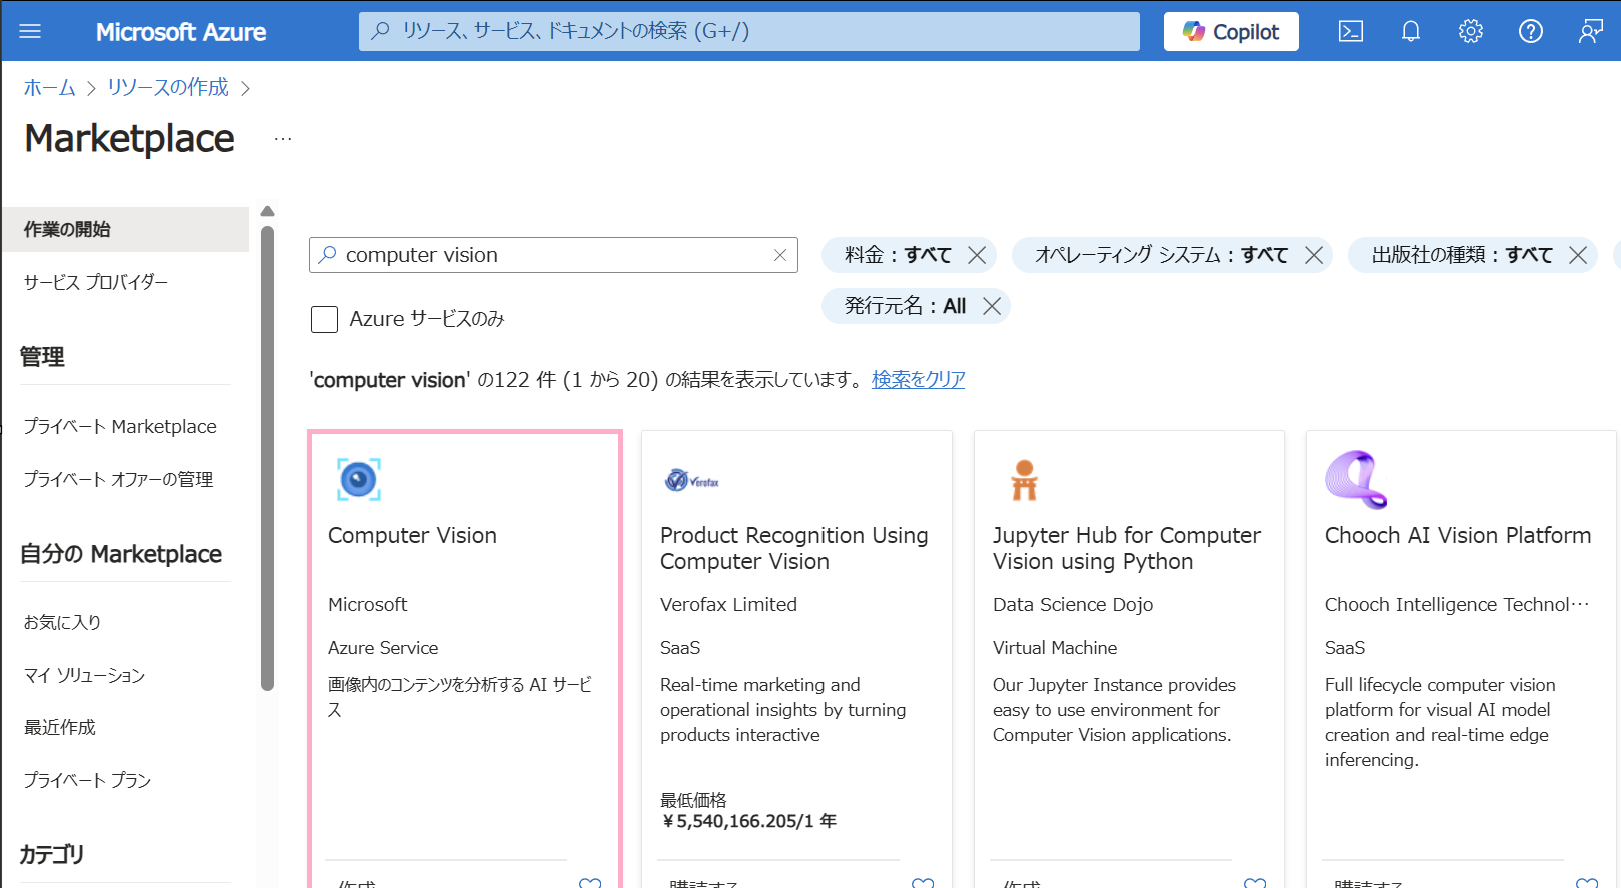Open the オペレーティング システム : すべて filter
This screenshot has height=888, width=1621.
tap(1161, 255)
